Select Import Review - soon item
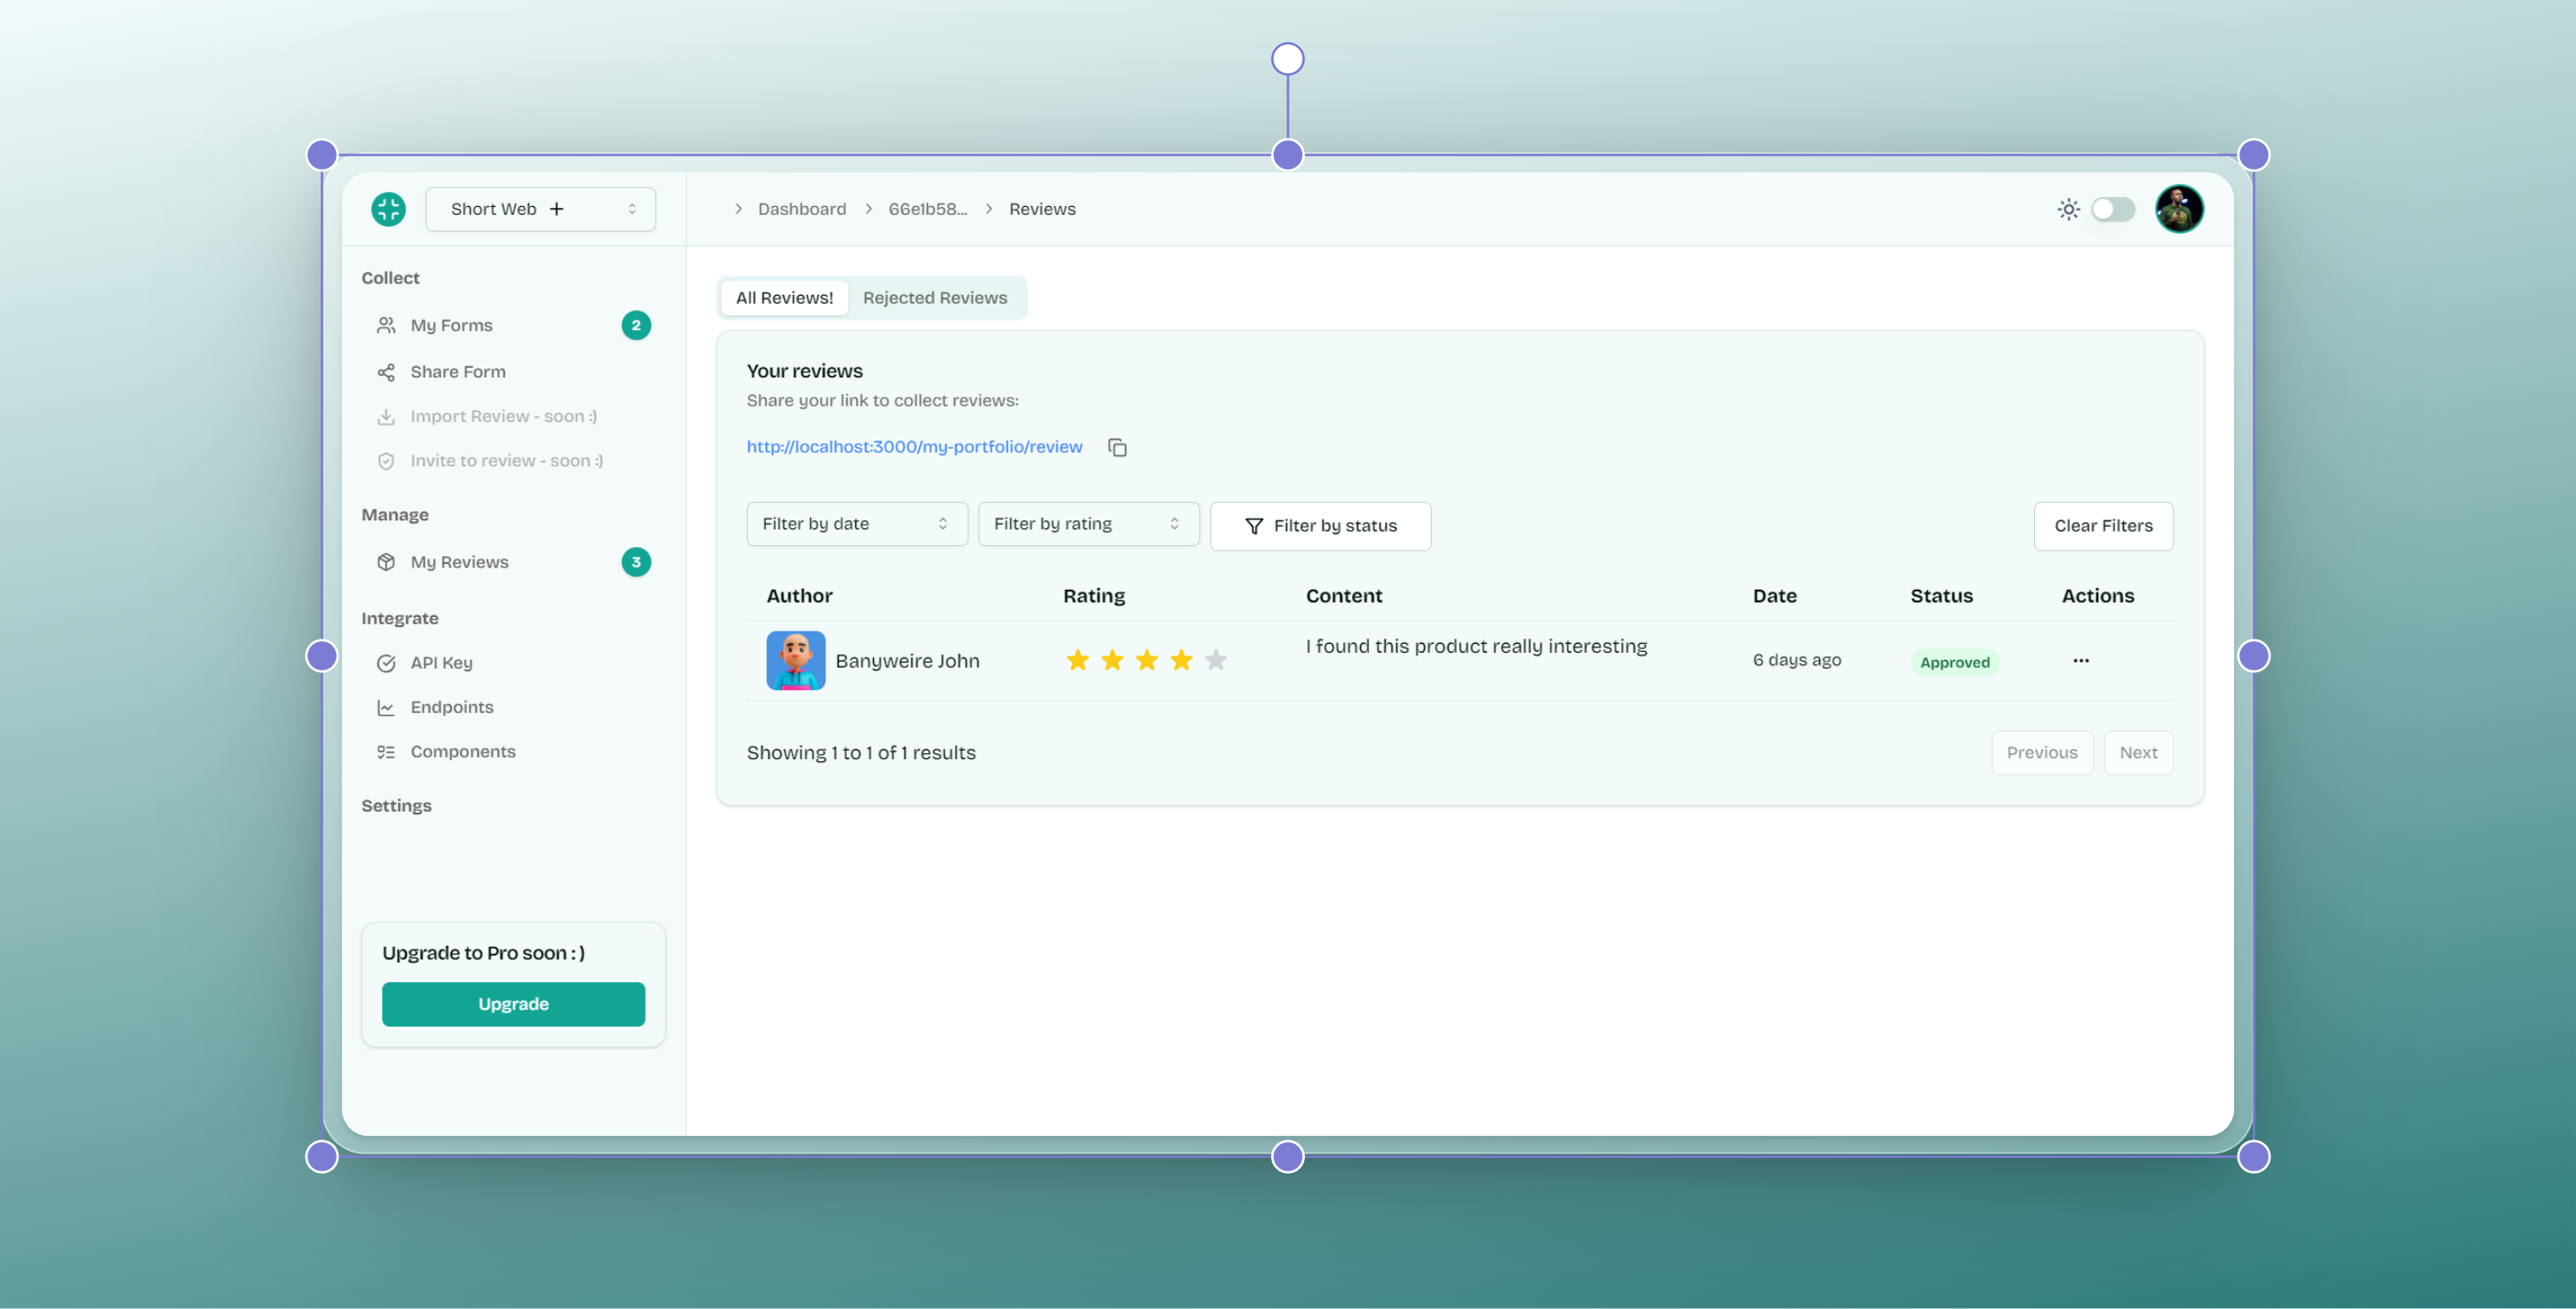 click(x=513, y=416)
